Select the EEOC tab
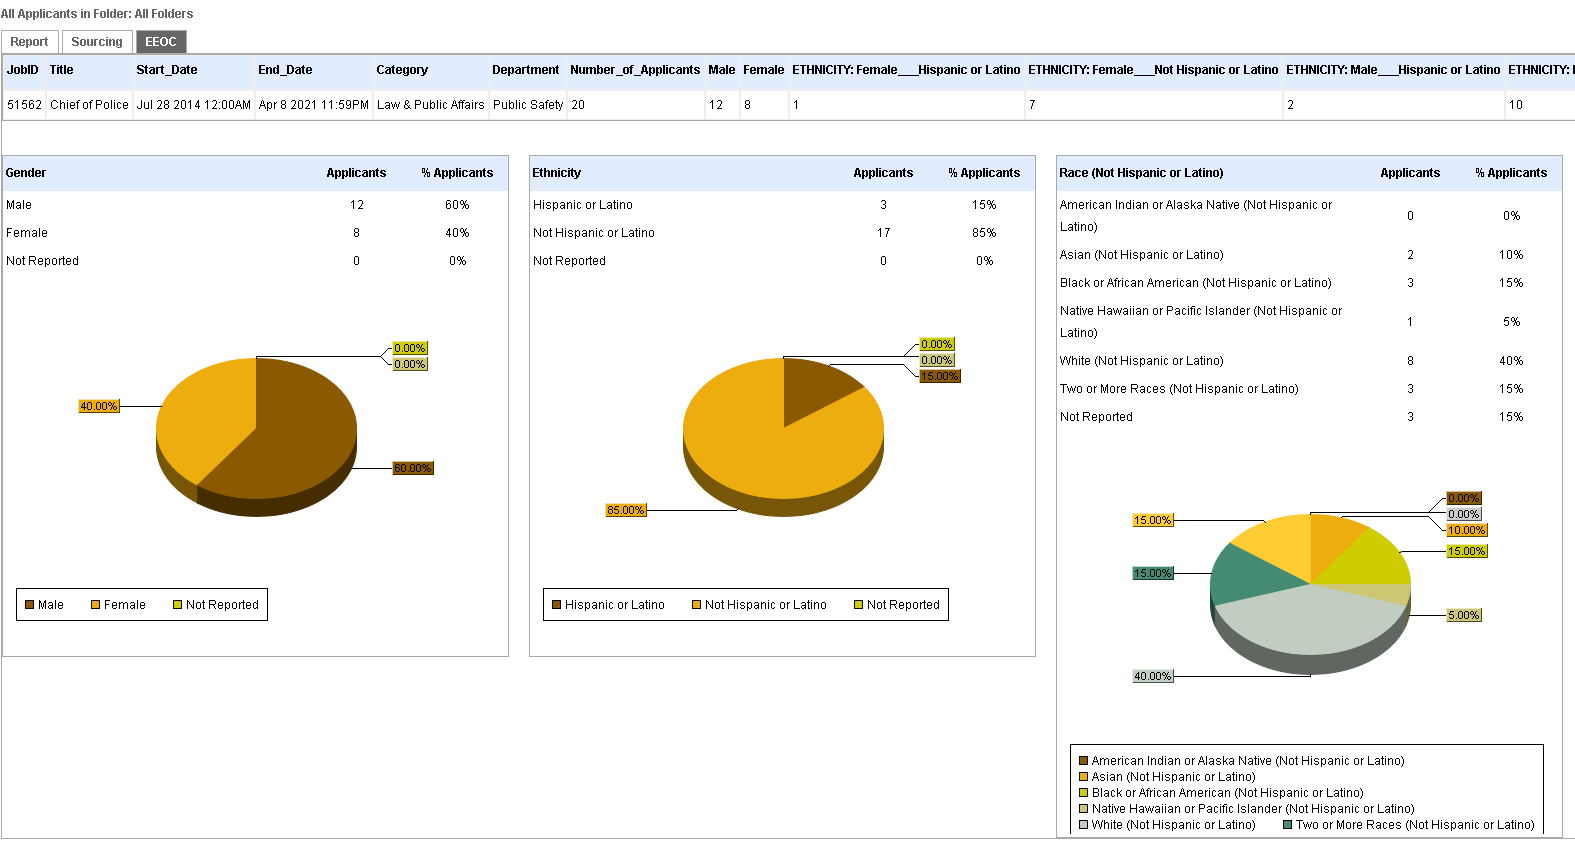The width and height of the screenshot is (1575, 856). [x=161, y=42]
